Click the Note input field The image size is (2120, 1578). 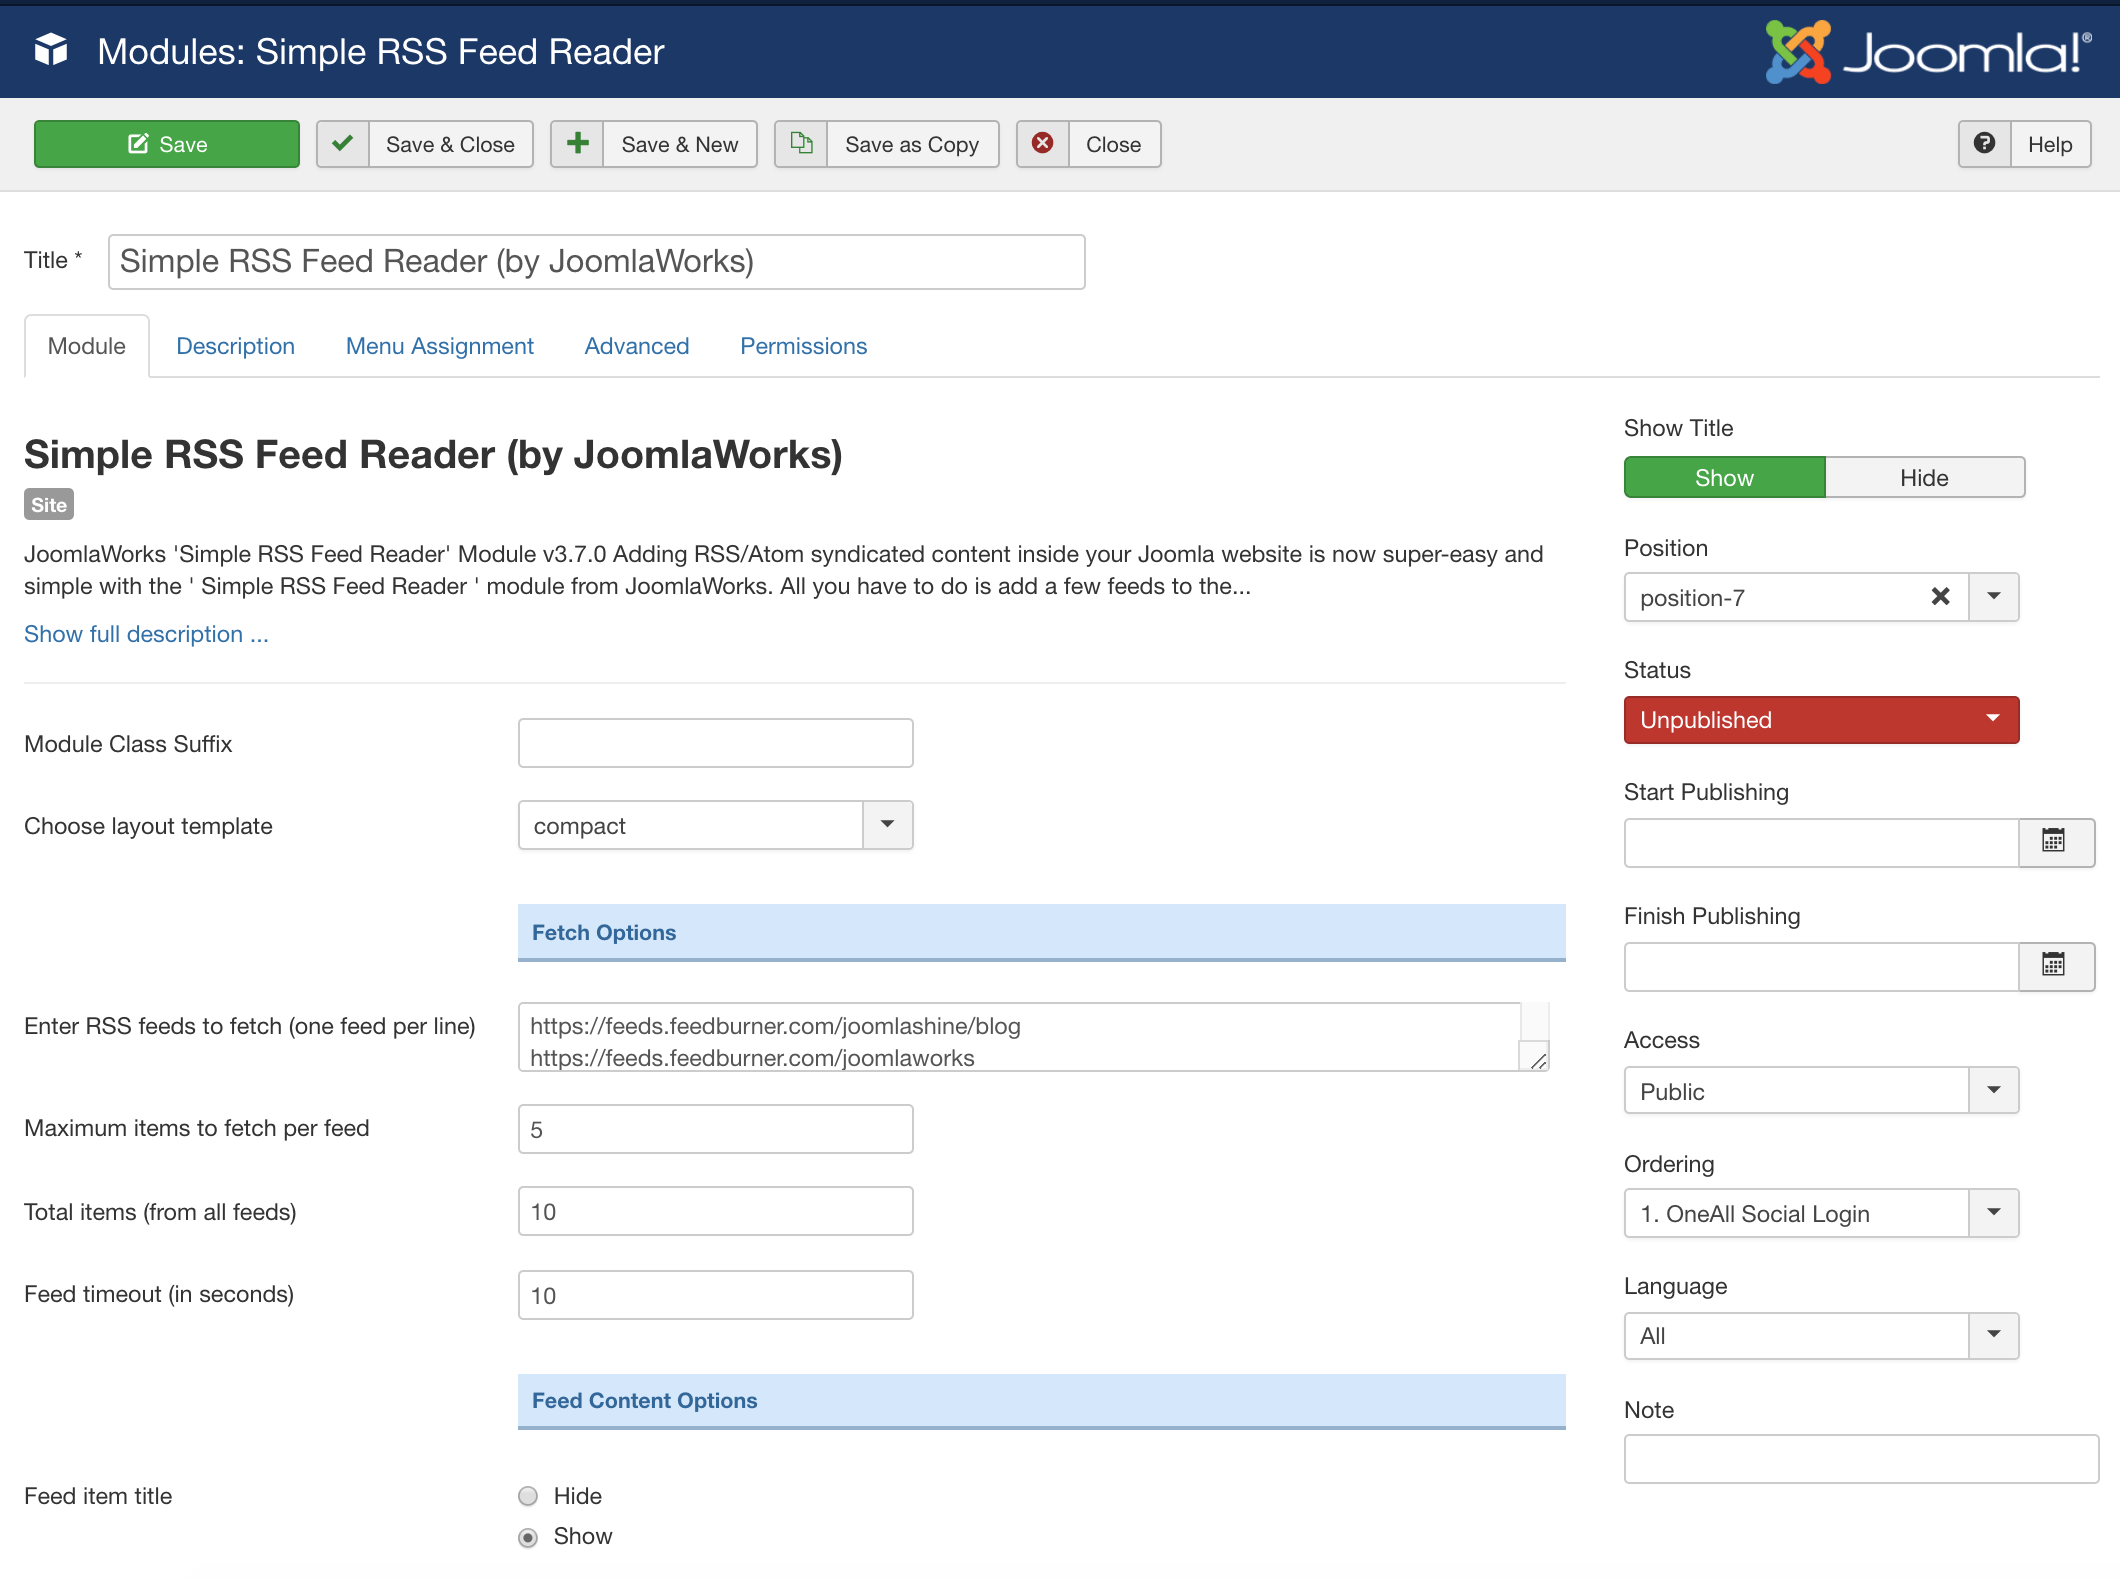[x=1861, y=1459]
